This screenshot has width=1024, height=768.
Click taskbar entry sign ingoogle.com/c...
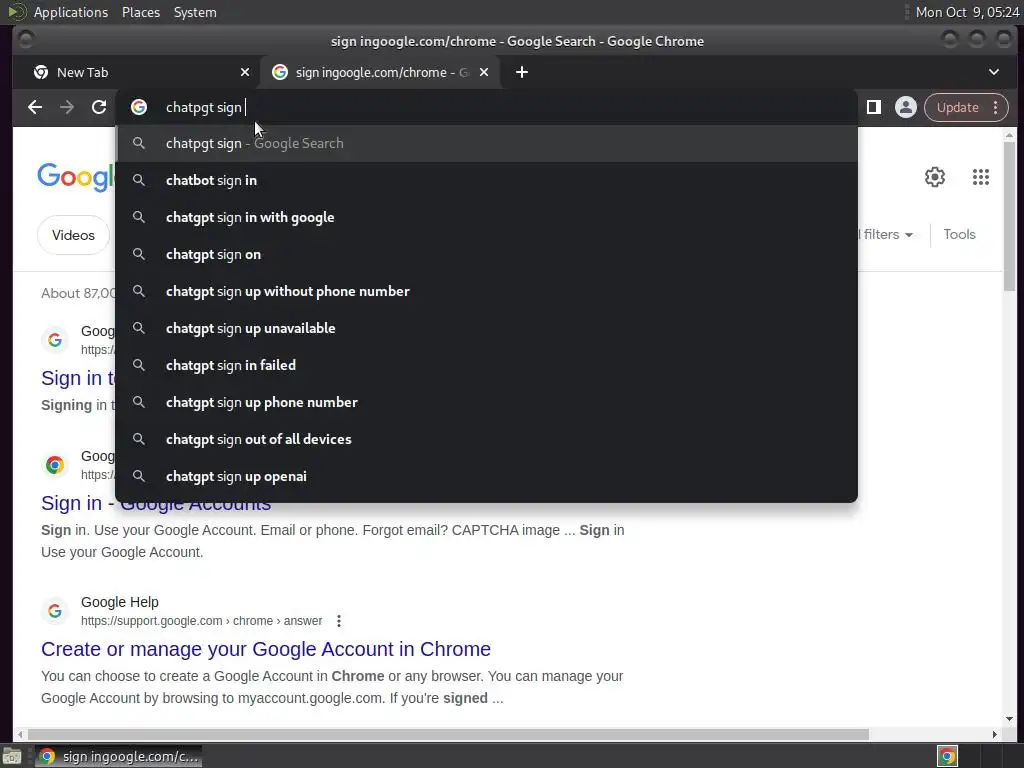[118, 756]
